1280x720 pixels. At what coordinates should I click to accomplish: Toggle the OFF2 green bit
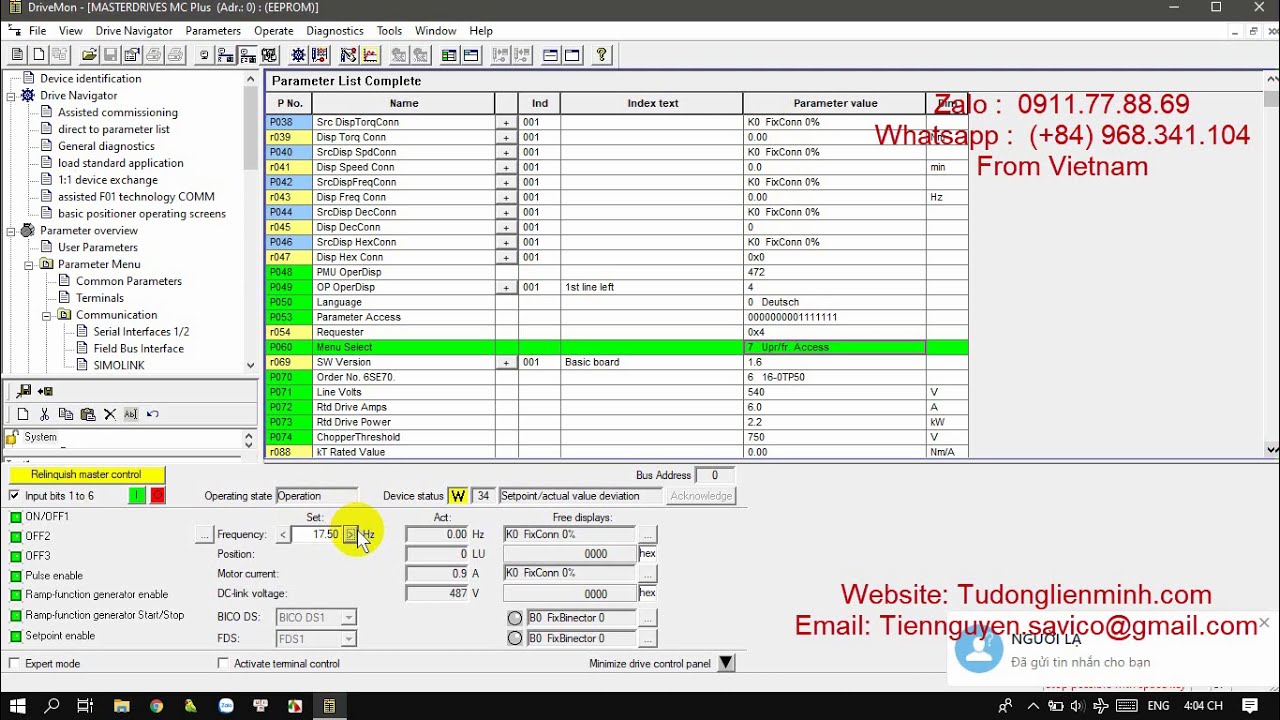click(15, 537)
